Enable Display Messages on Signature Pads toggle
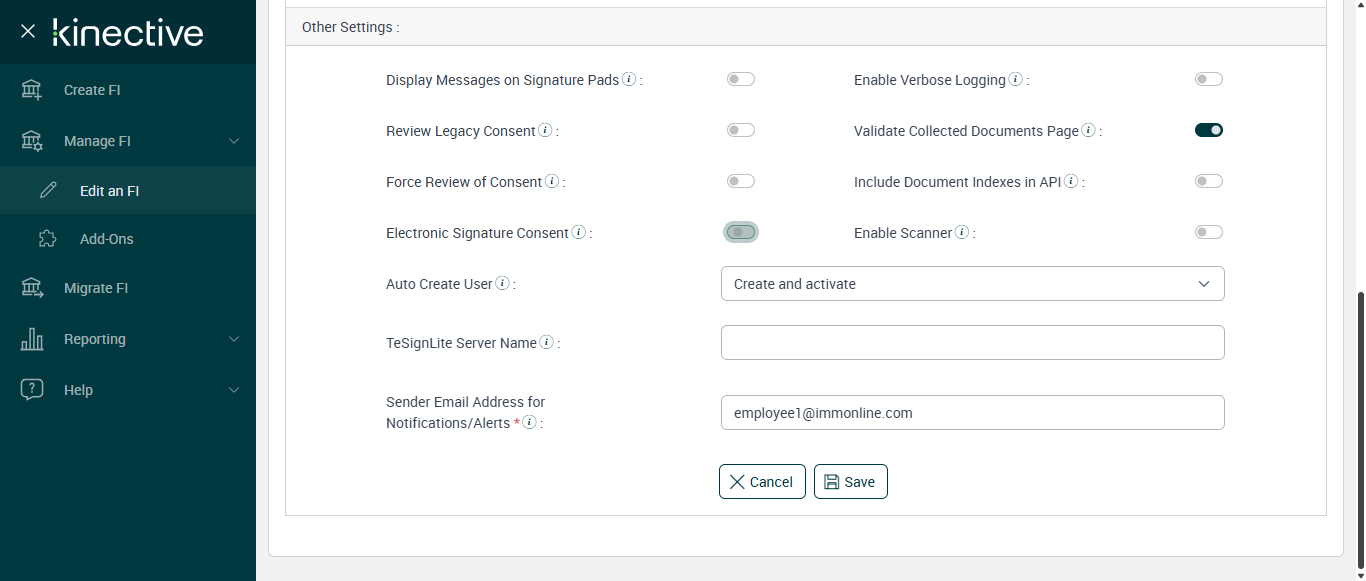 tap(740, 79)
